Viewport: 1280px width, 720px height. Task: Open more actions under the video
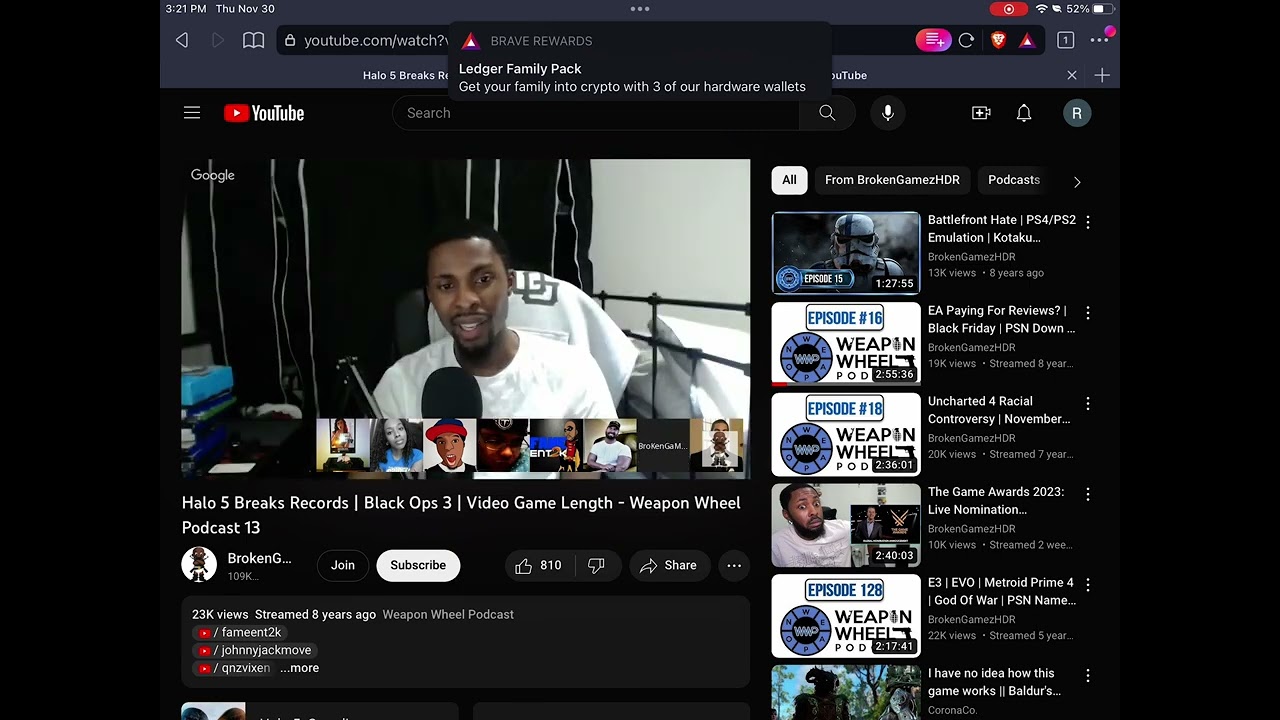[734, 565]
